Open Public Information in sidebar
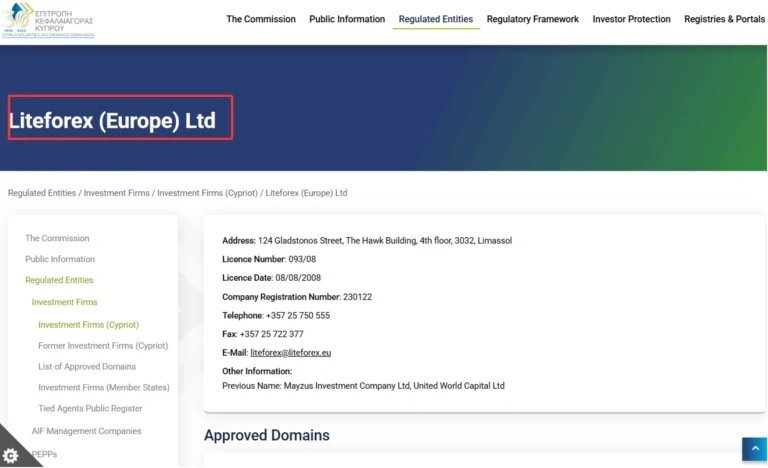Screen dimensions: 768x468 point(60,259)
